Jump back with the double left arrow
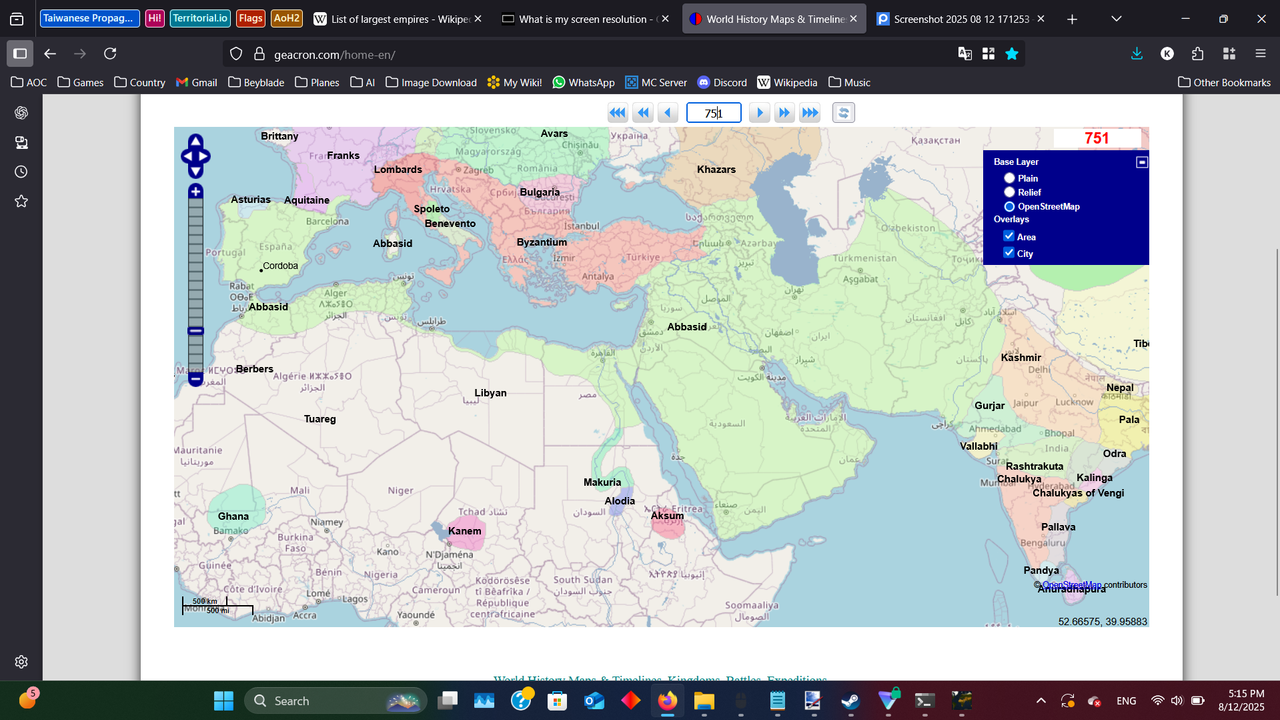 (x=643, y=113)
